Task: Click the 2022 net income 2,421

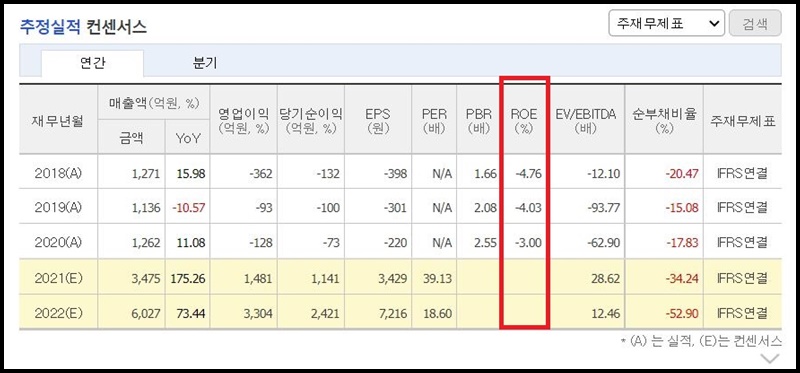Action: (326, 313)
